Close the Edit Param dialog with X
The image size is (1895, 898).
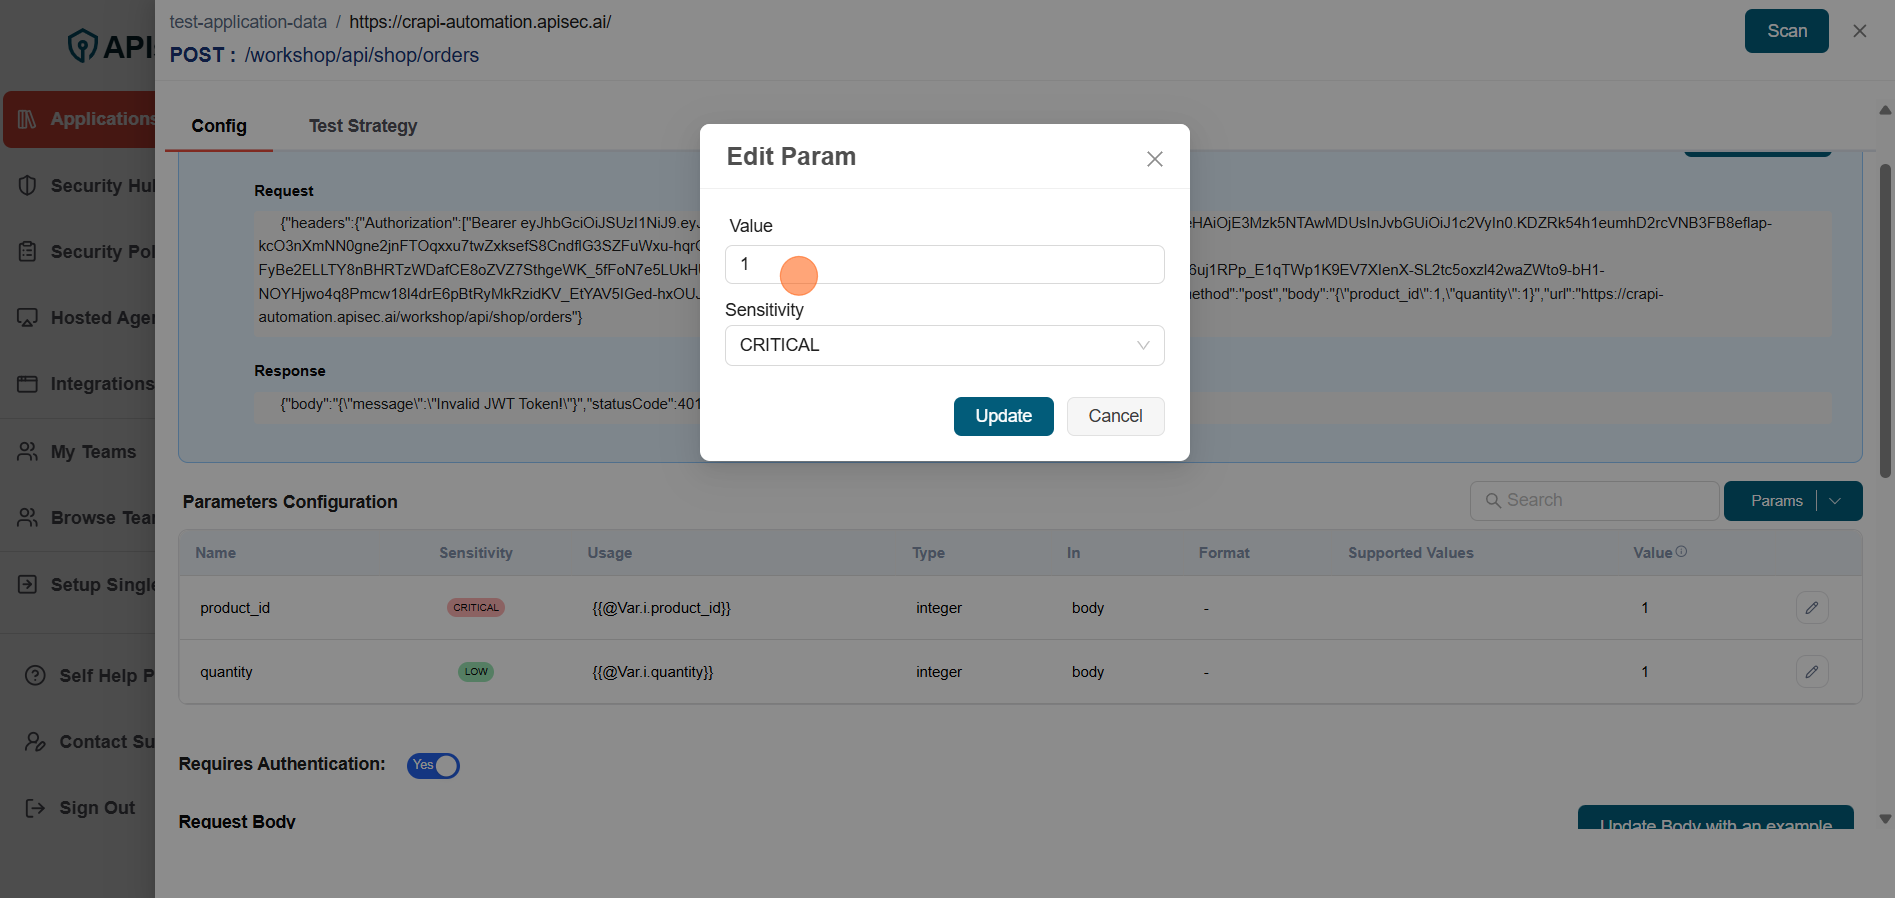pos(1155,159)
